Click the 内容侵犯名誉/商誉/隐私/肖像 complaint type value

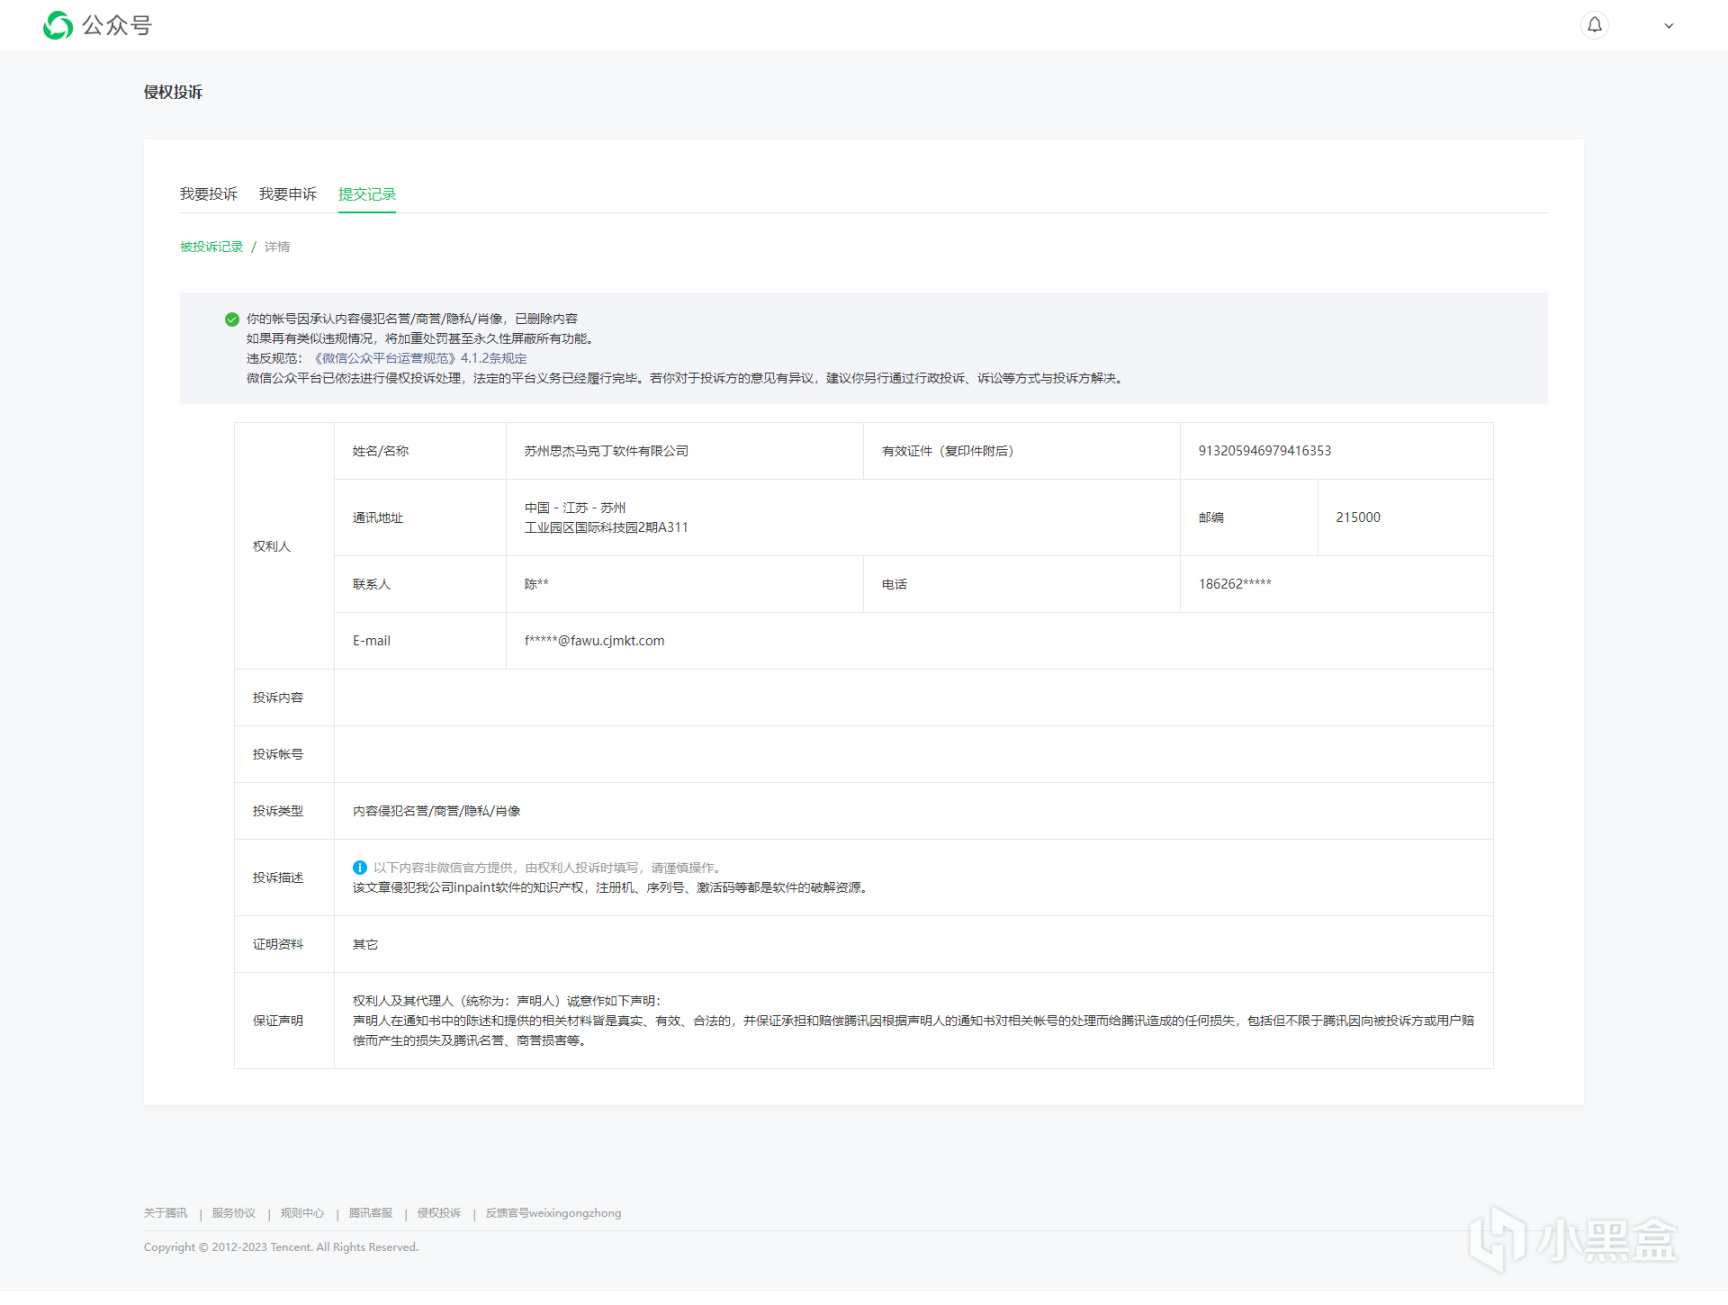coord(437,811)
